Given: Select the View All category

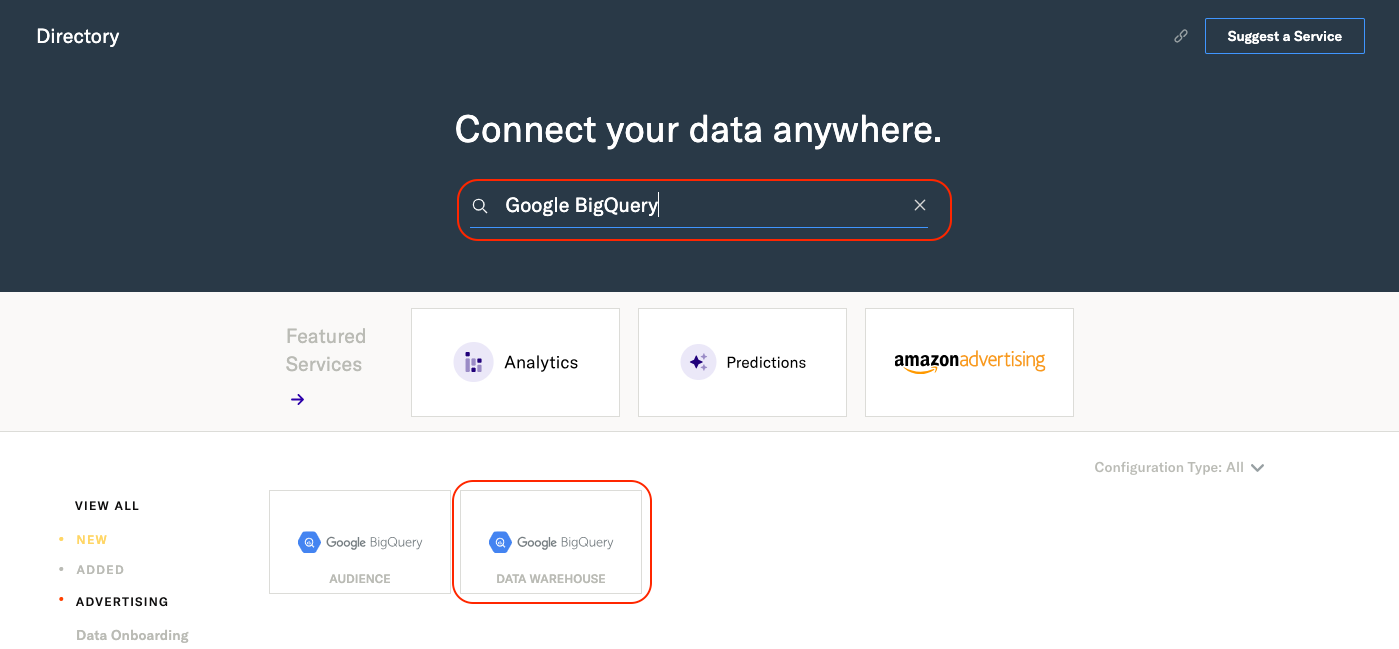Looking at the screenshot, I should click(x=107, y=506).
